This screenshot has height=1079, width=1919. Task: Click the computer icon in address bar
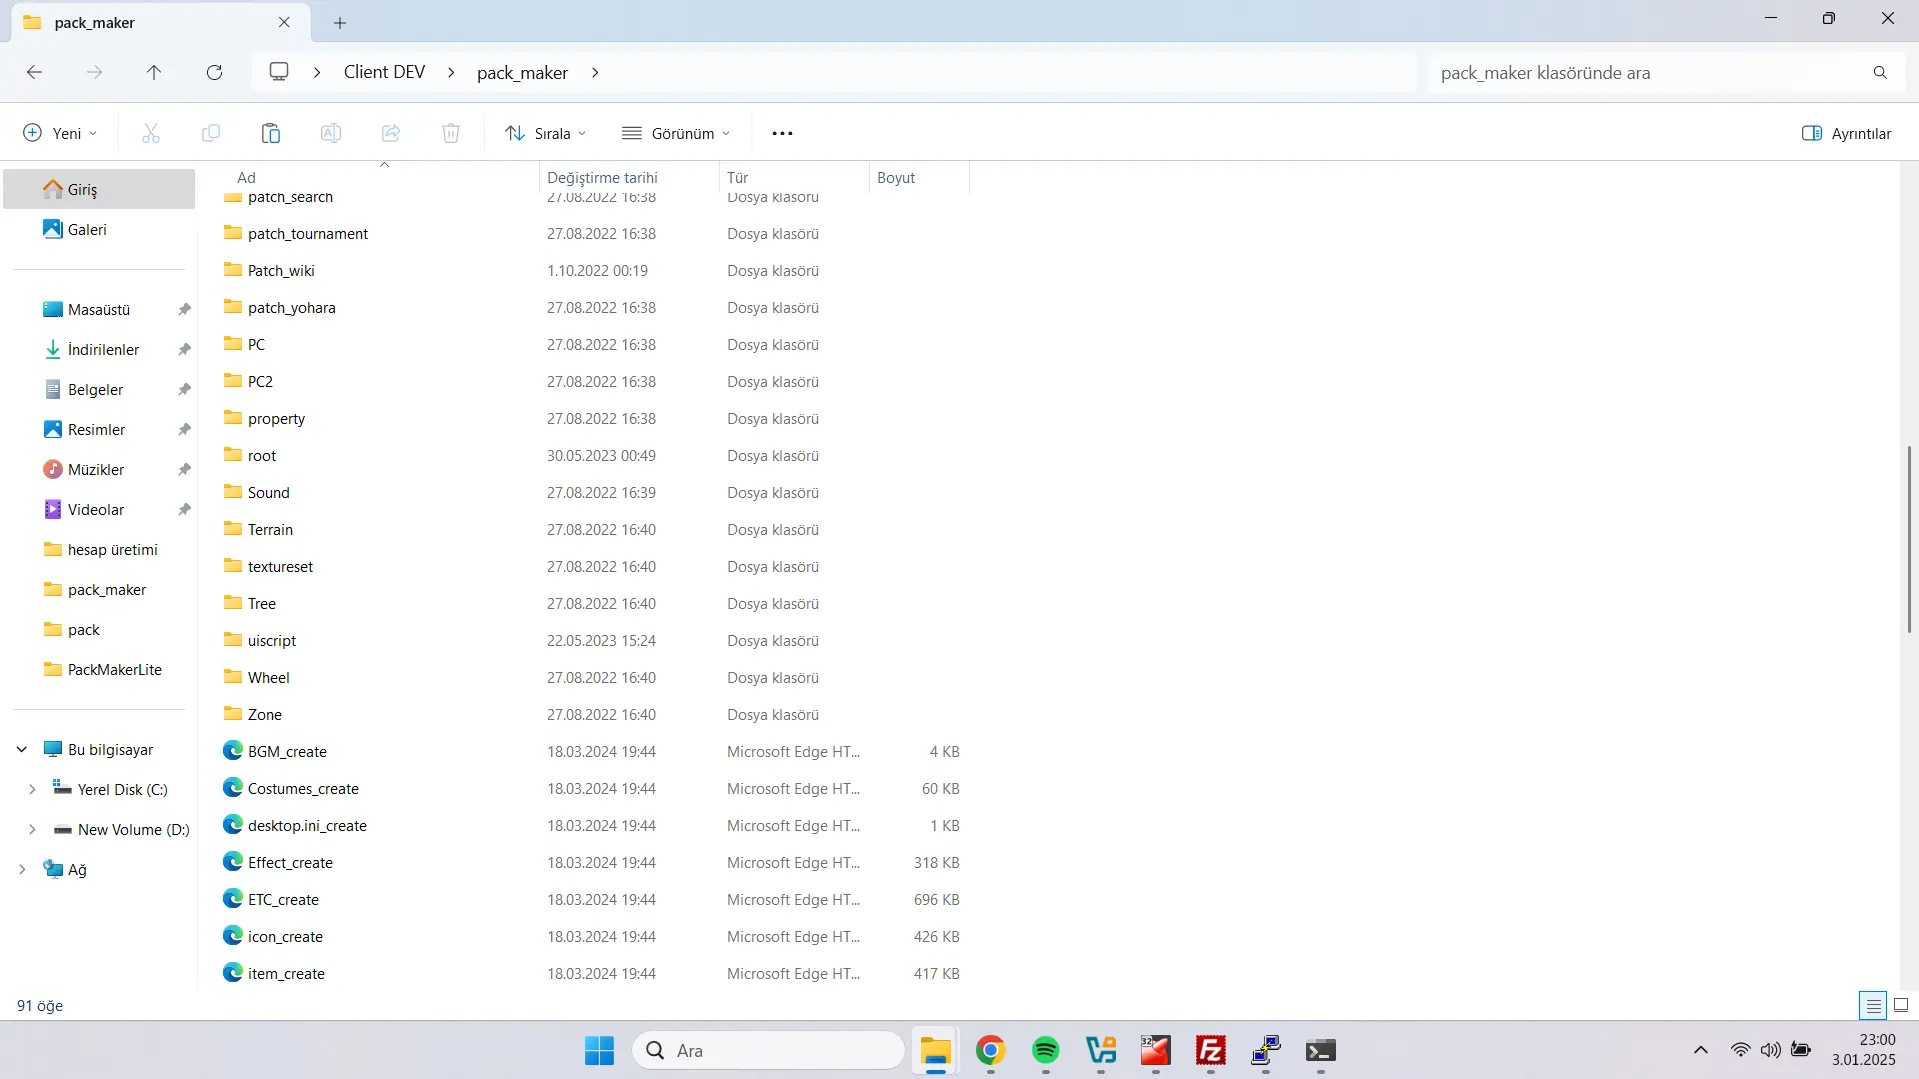point(279,72)
